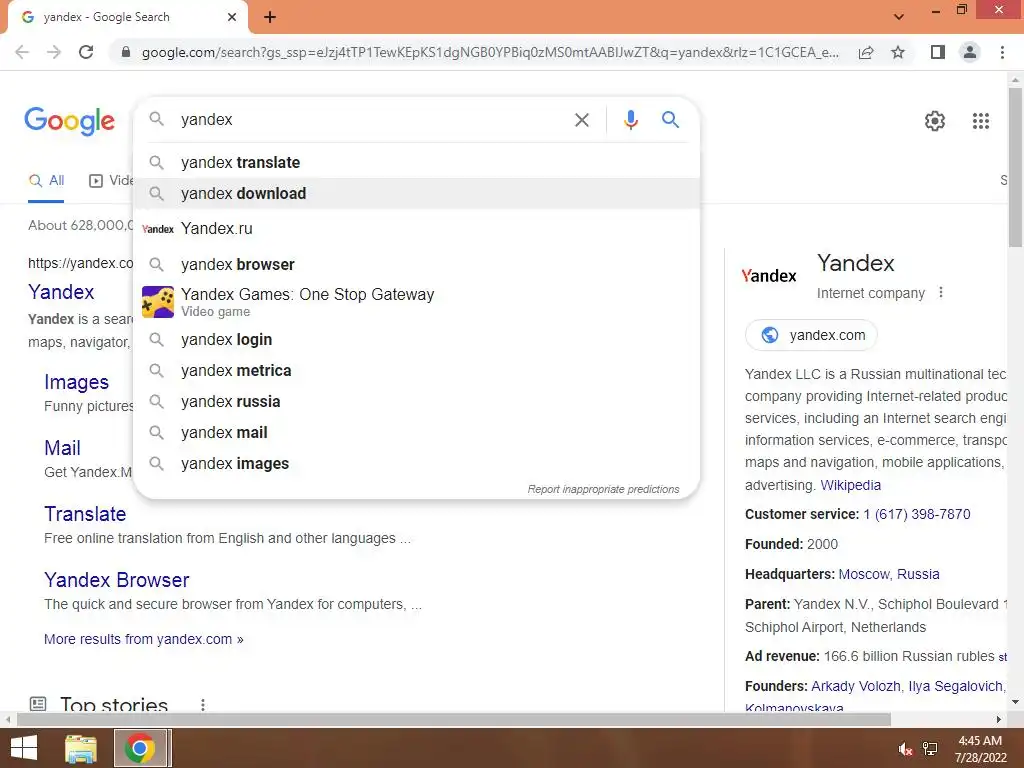Choose suggestion yandex login
Screen dimensions: 1024x768
(x=416, y=340)
